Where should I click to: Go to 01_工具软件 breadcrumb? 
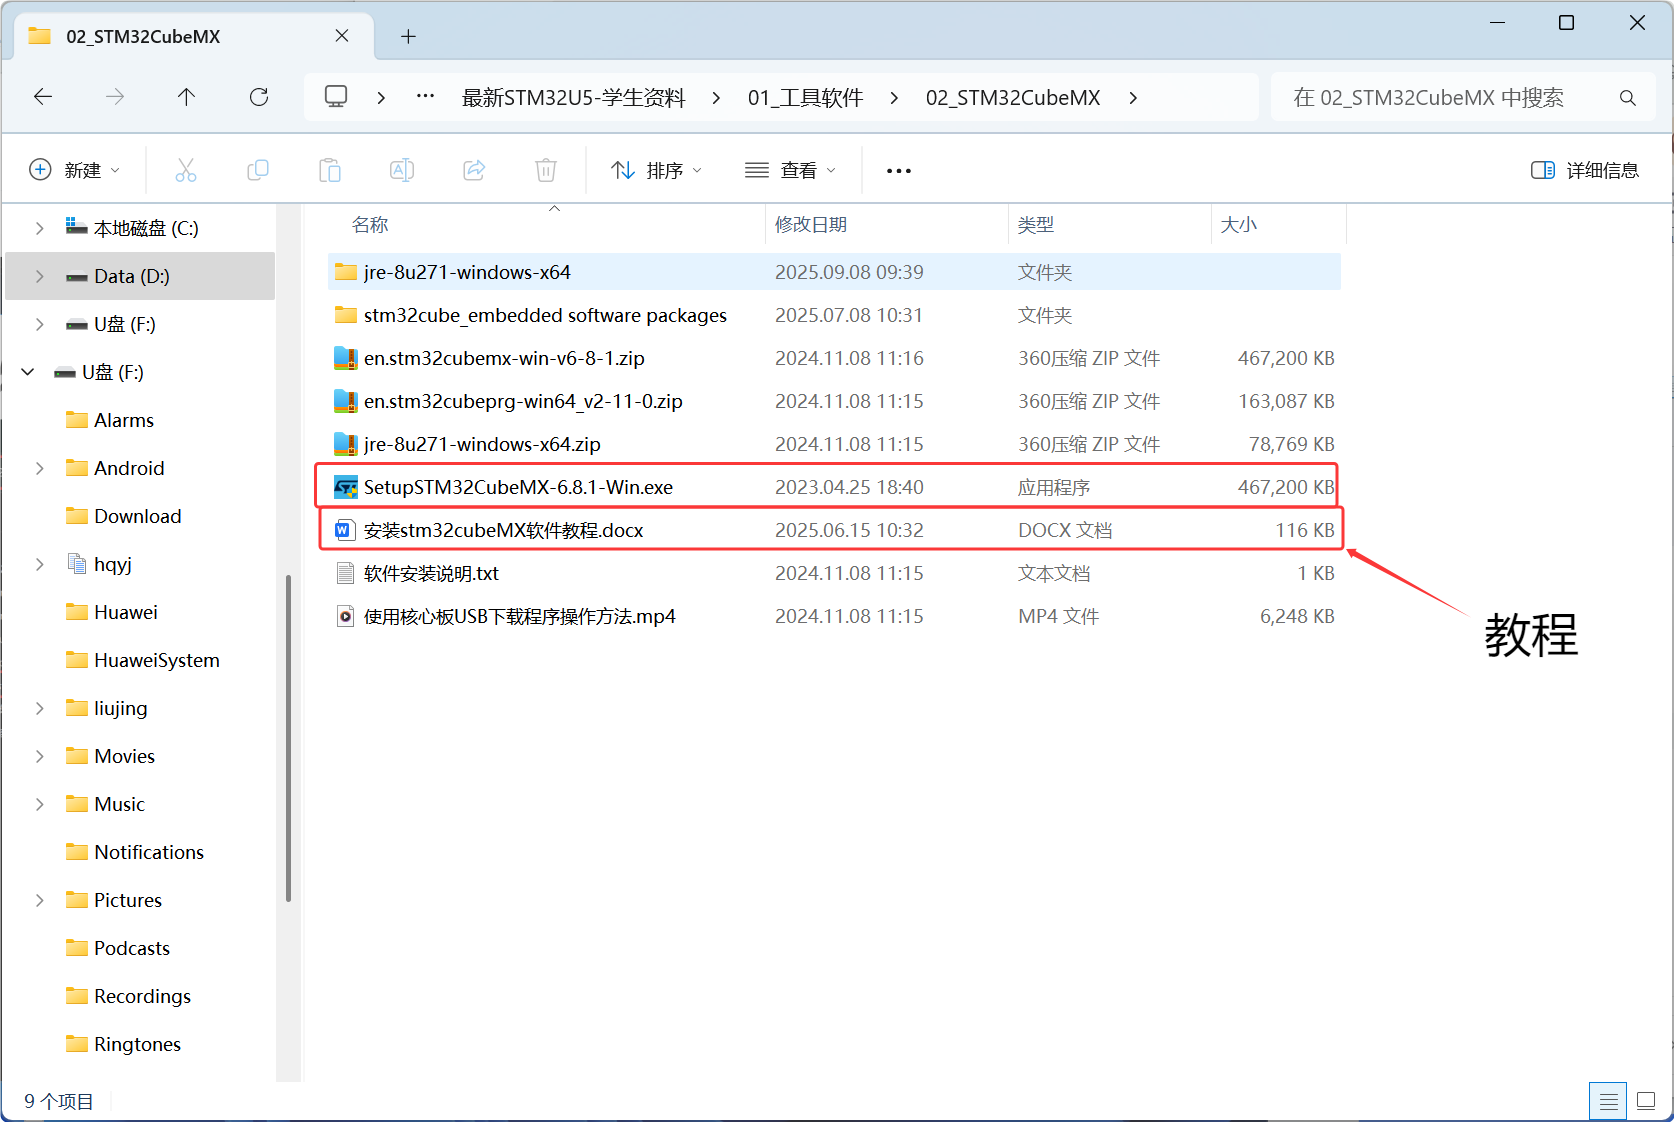point(805,98)
